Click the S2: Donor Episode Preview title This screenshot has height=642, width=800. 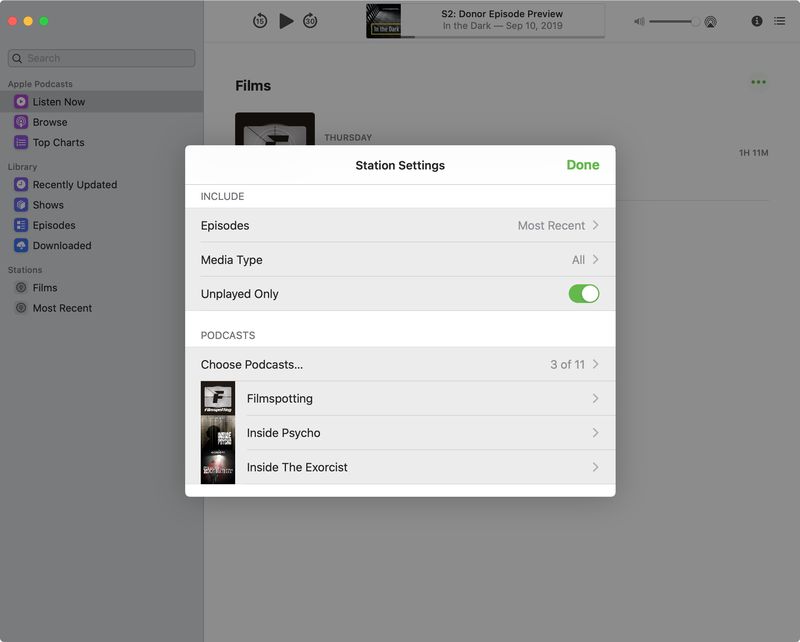pyautogui.click(x=502, y=14)
